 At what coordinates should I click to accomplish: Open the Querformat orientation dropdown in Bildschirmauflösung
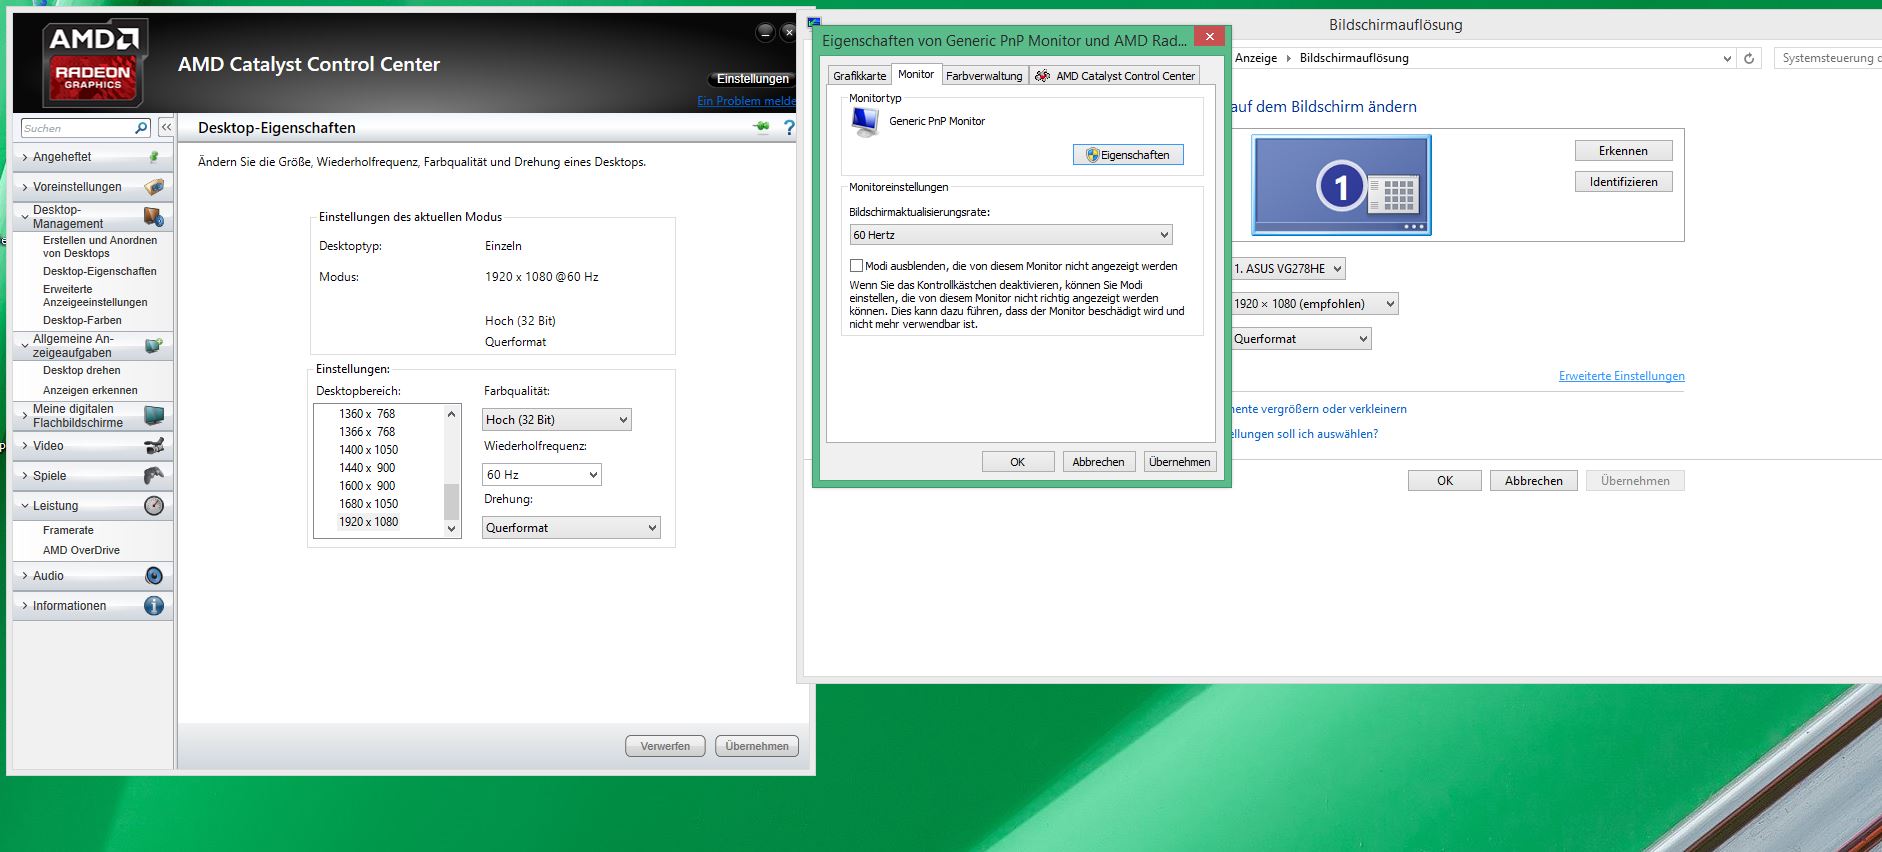(x=1301, y=339)
